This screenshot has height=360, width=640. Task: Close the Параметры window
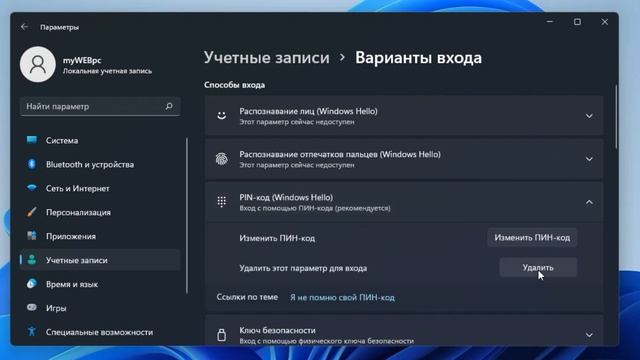[604, 22]
